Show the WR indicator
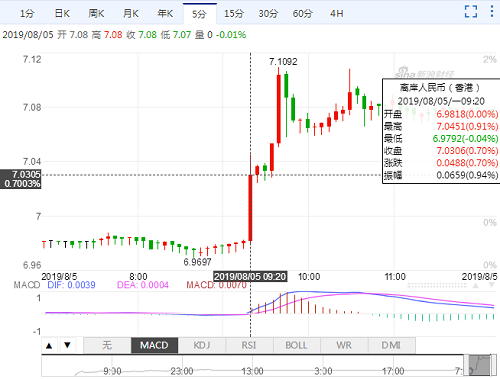 pyautogui.click(x=344, y=345)
